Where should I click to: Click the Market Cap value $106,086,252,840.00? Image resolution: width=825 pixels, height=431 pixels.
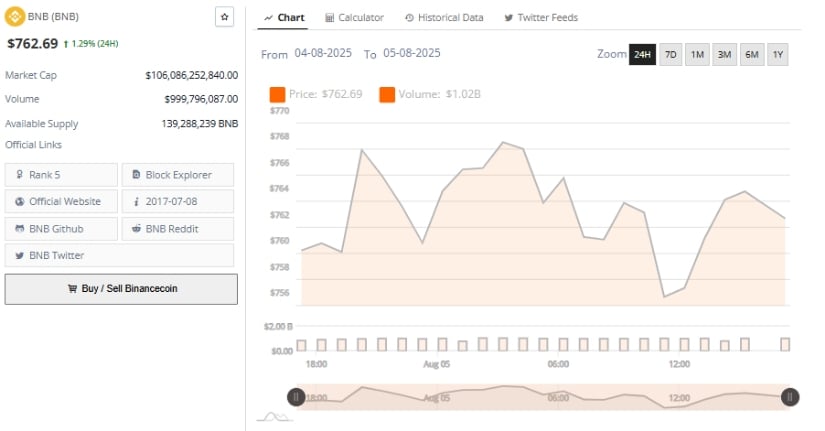point(192,75)
